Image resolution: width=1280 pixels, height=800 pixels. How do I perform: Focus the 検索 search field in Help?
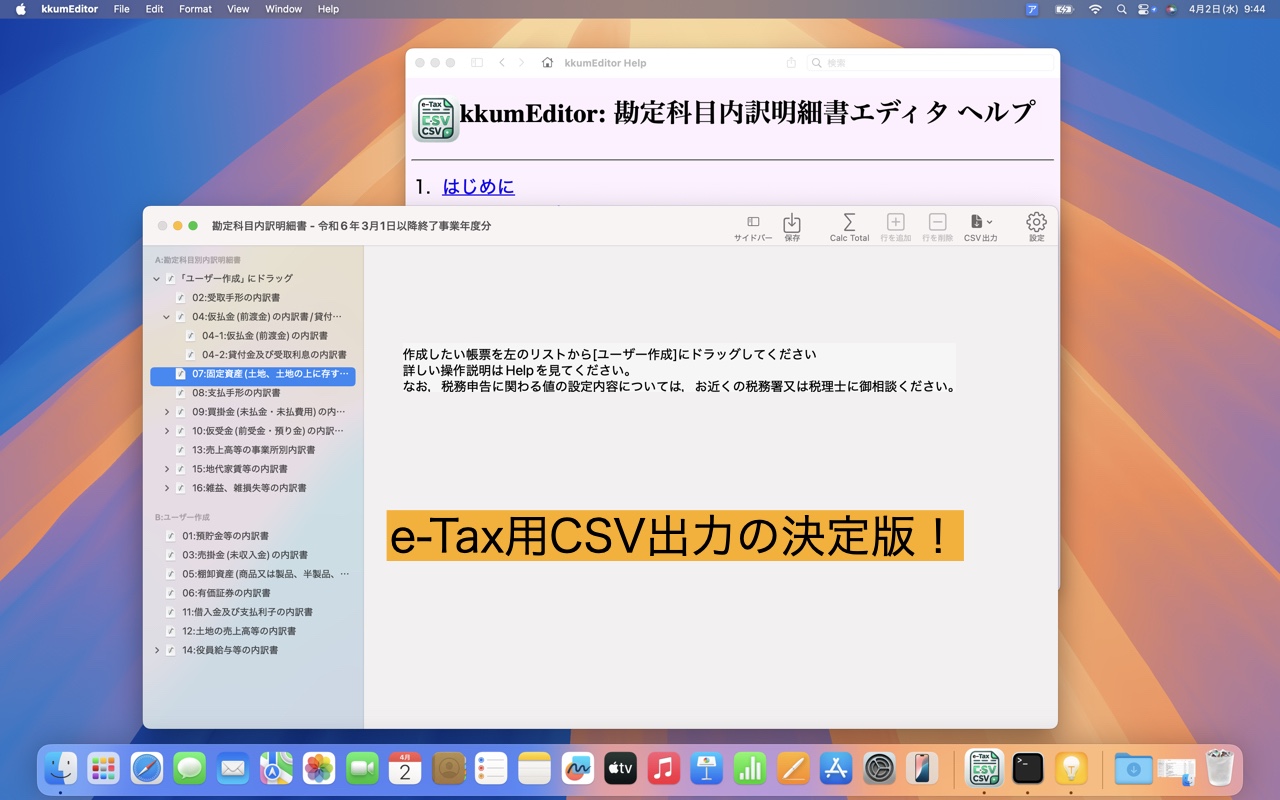(931, 63)
